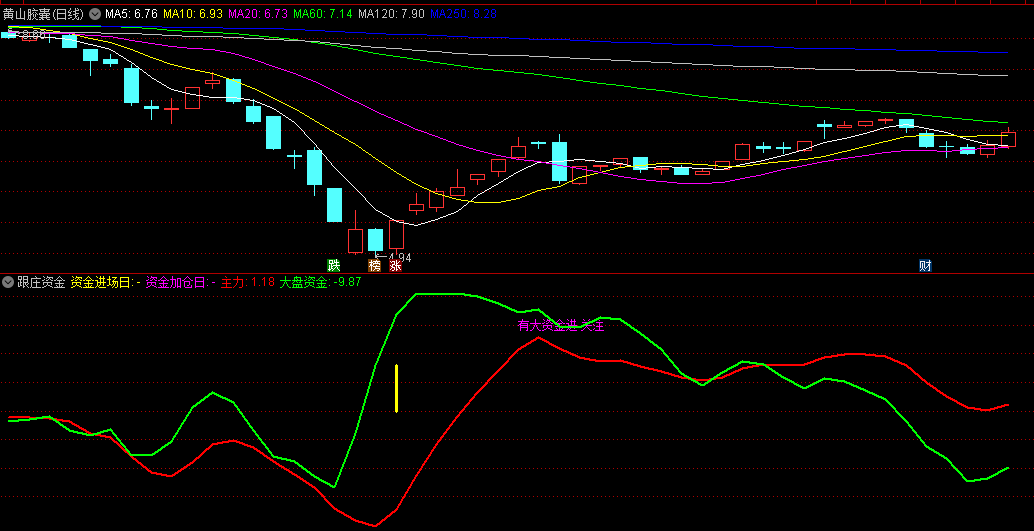Click the 资金加仓日 indicator label
This screenshot has height=531, width=1034.
180,282
